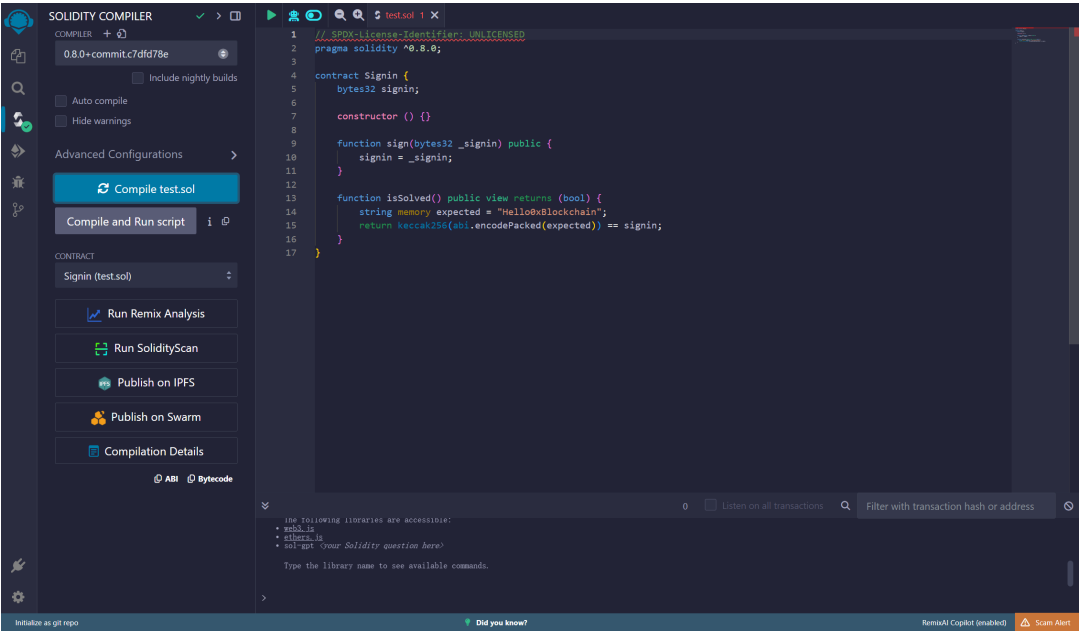Click the web3.js link in terminal
Image resolution: width=1083 pixels, height=636 pixels.
click(x=298, y=528)
